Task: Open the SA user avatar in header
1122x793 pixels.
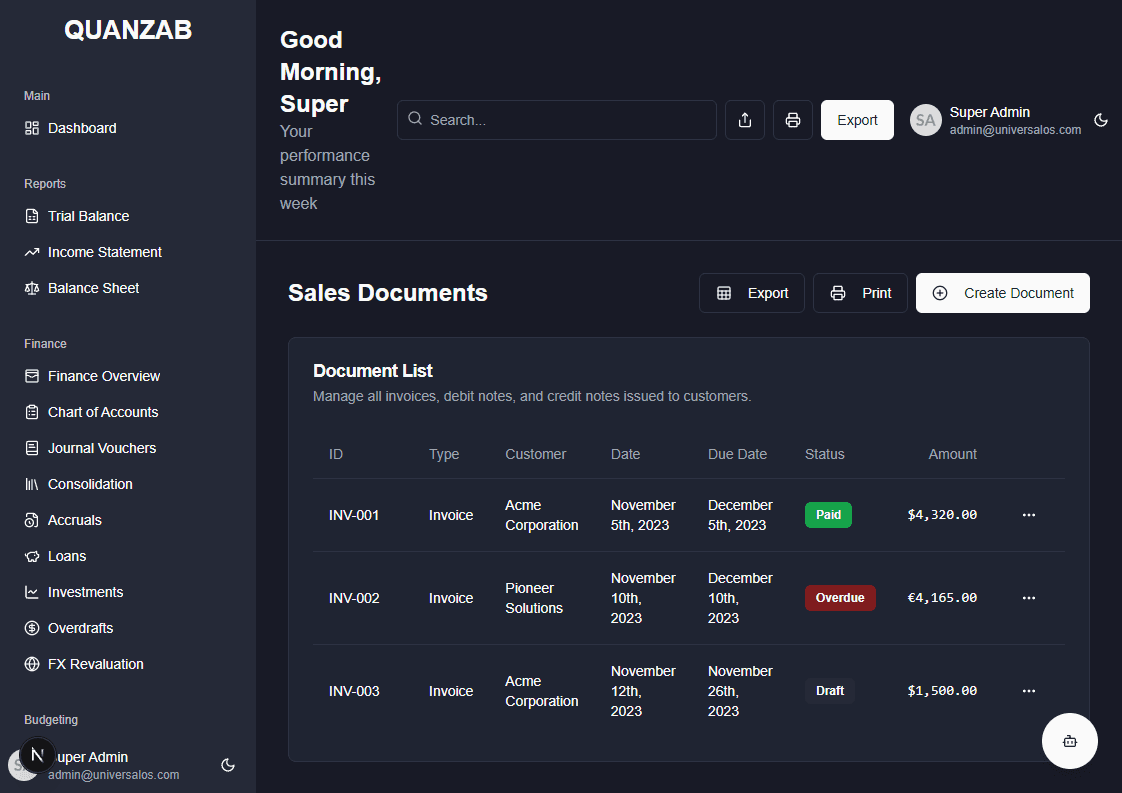Action: pyautogui.click(x=925, y=120)
